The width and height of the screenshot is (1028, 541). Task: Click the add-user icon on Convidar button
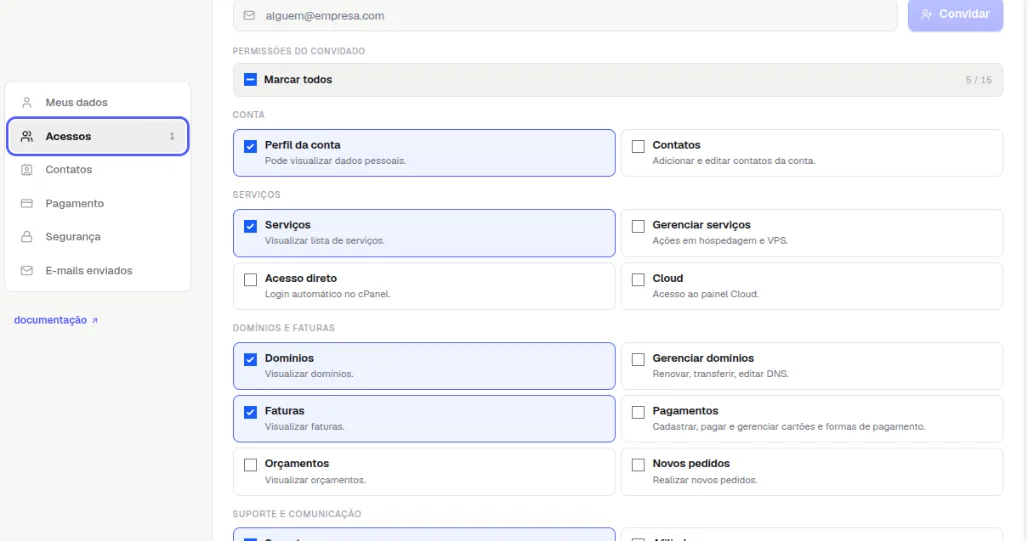[x=926, y=14]
